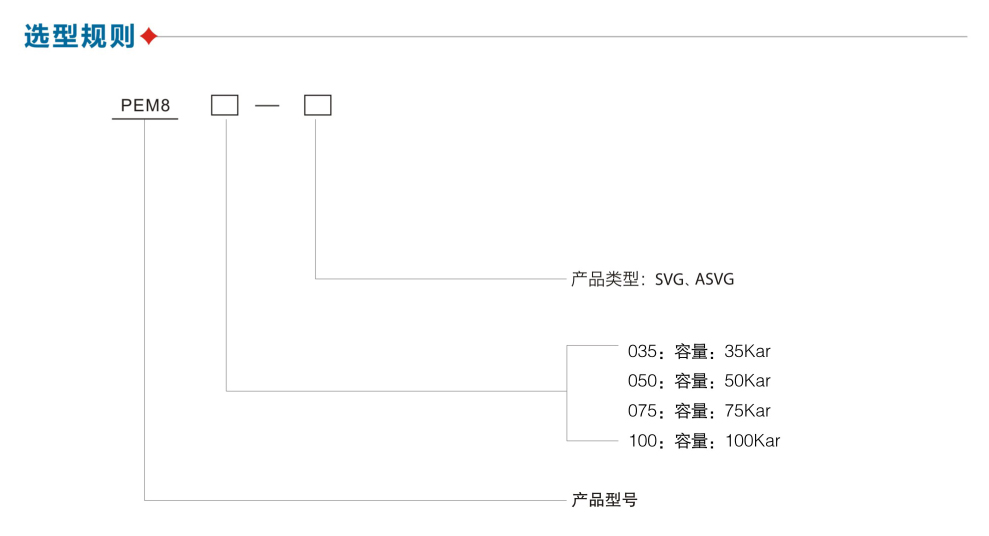Click the 035 capacity 35Kar option
This screenshot has height=536, width=989.
pyautogui.click(x=699, y=351)
